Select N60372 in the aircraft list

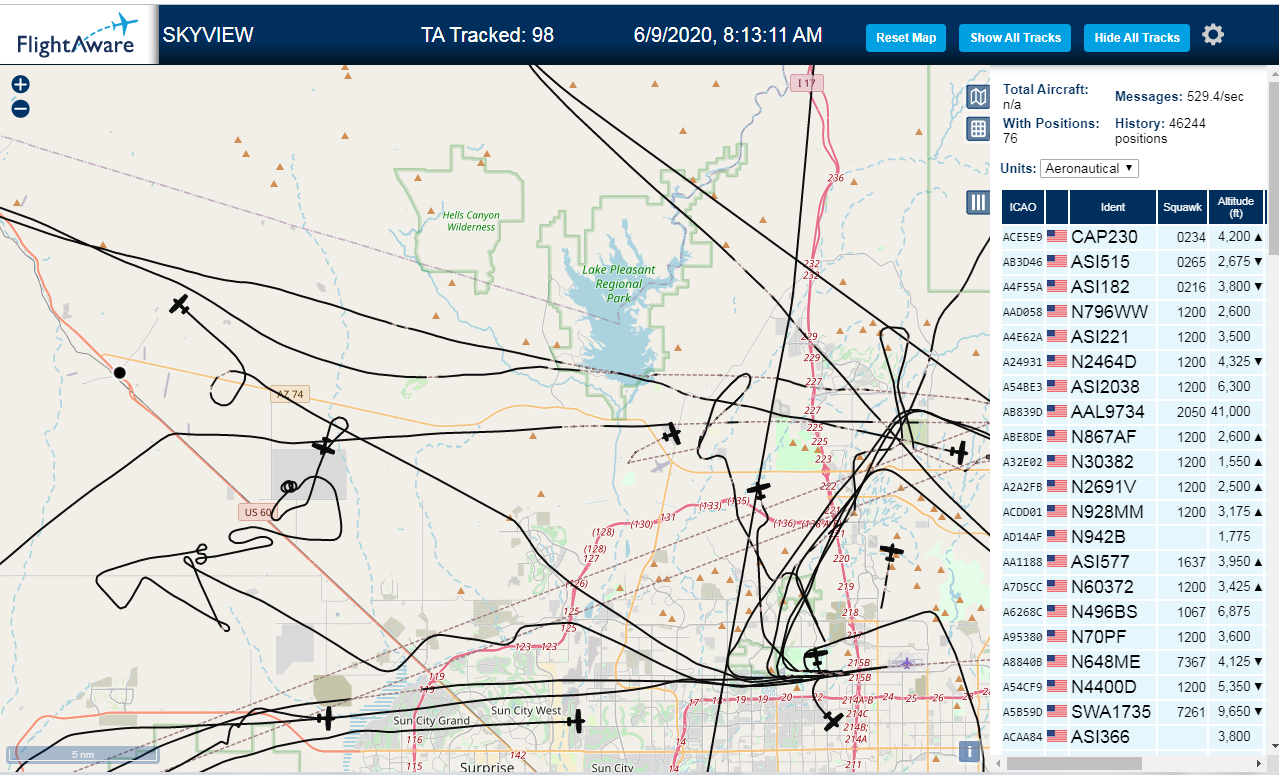click(1102, 587)
